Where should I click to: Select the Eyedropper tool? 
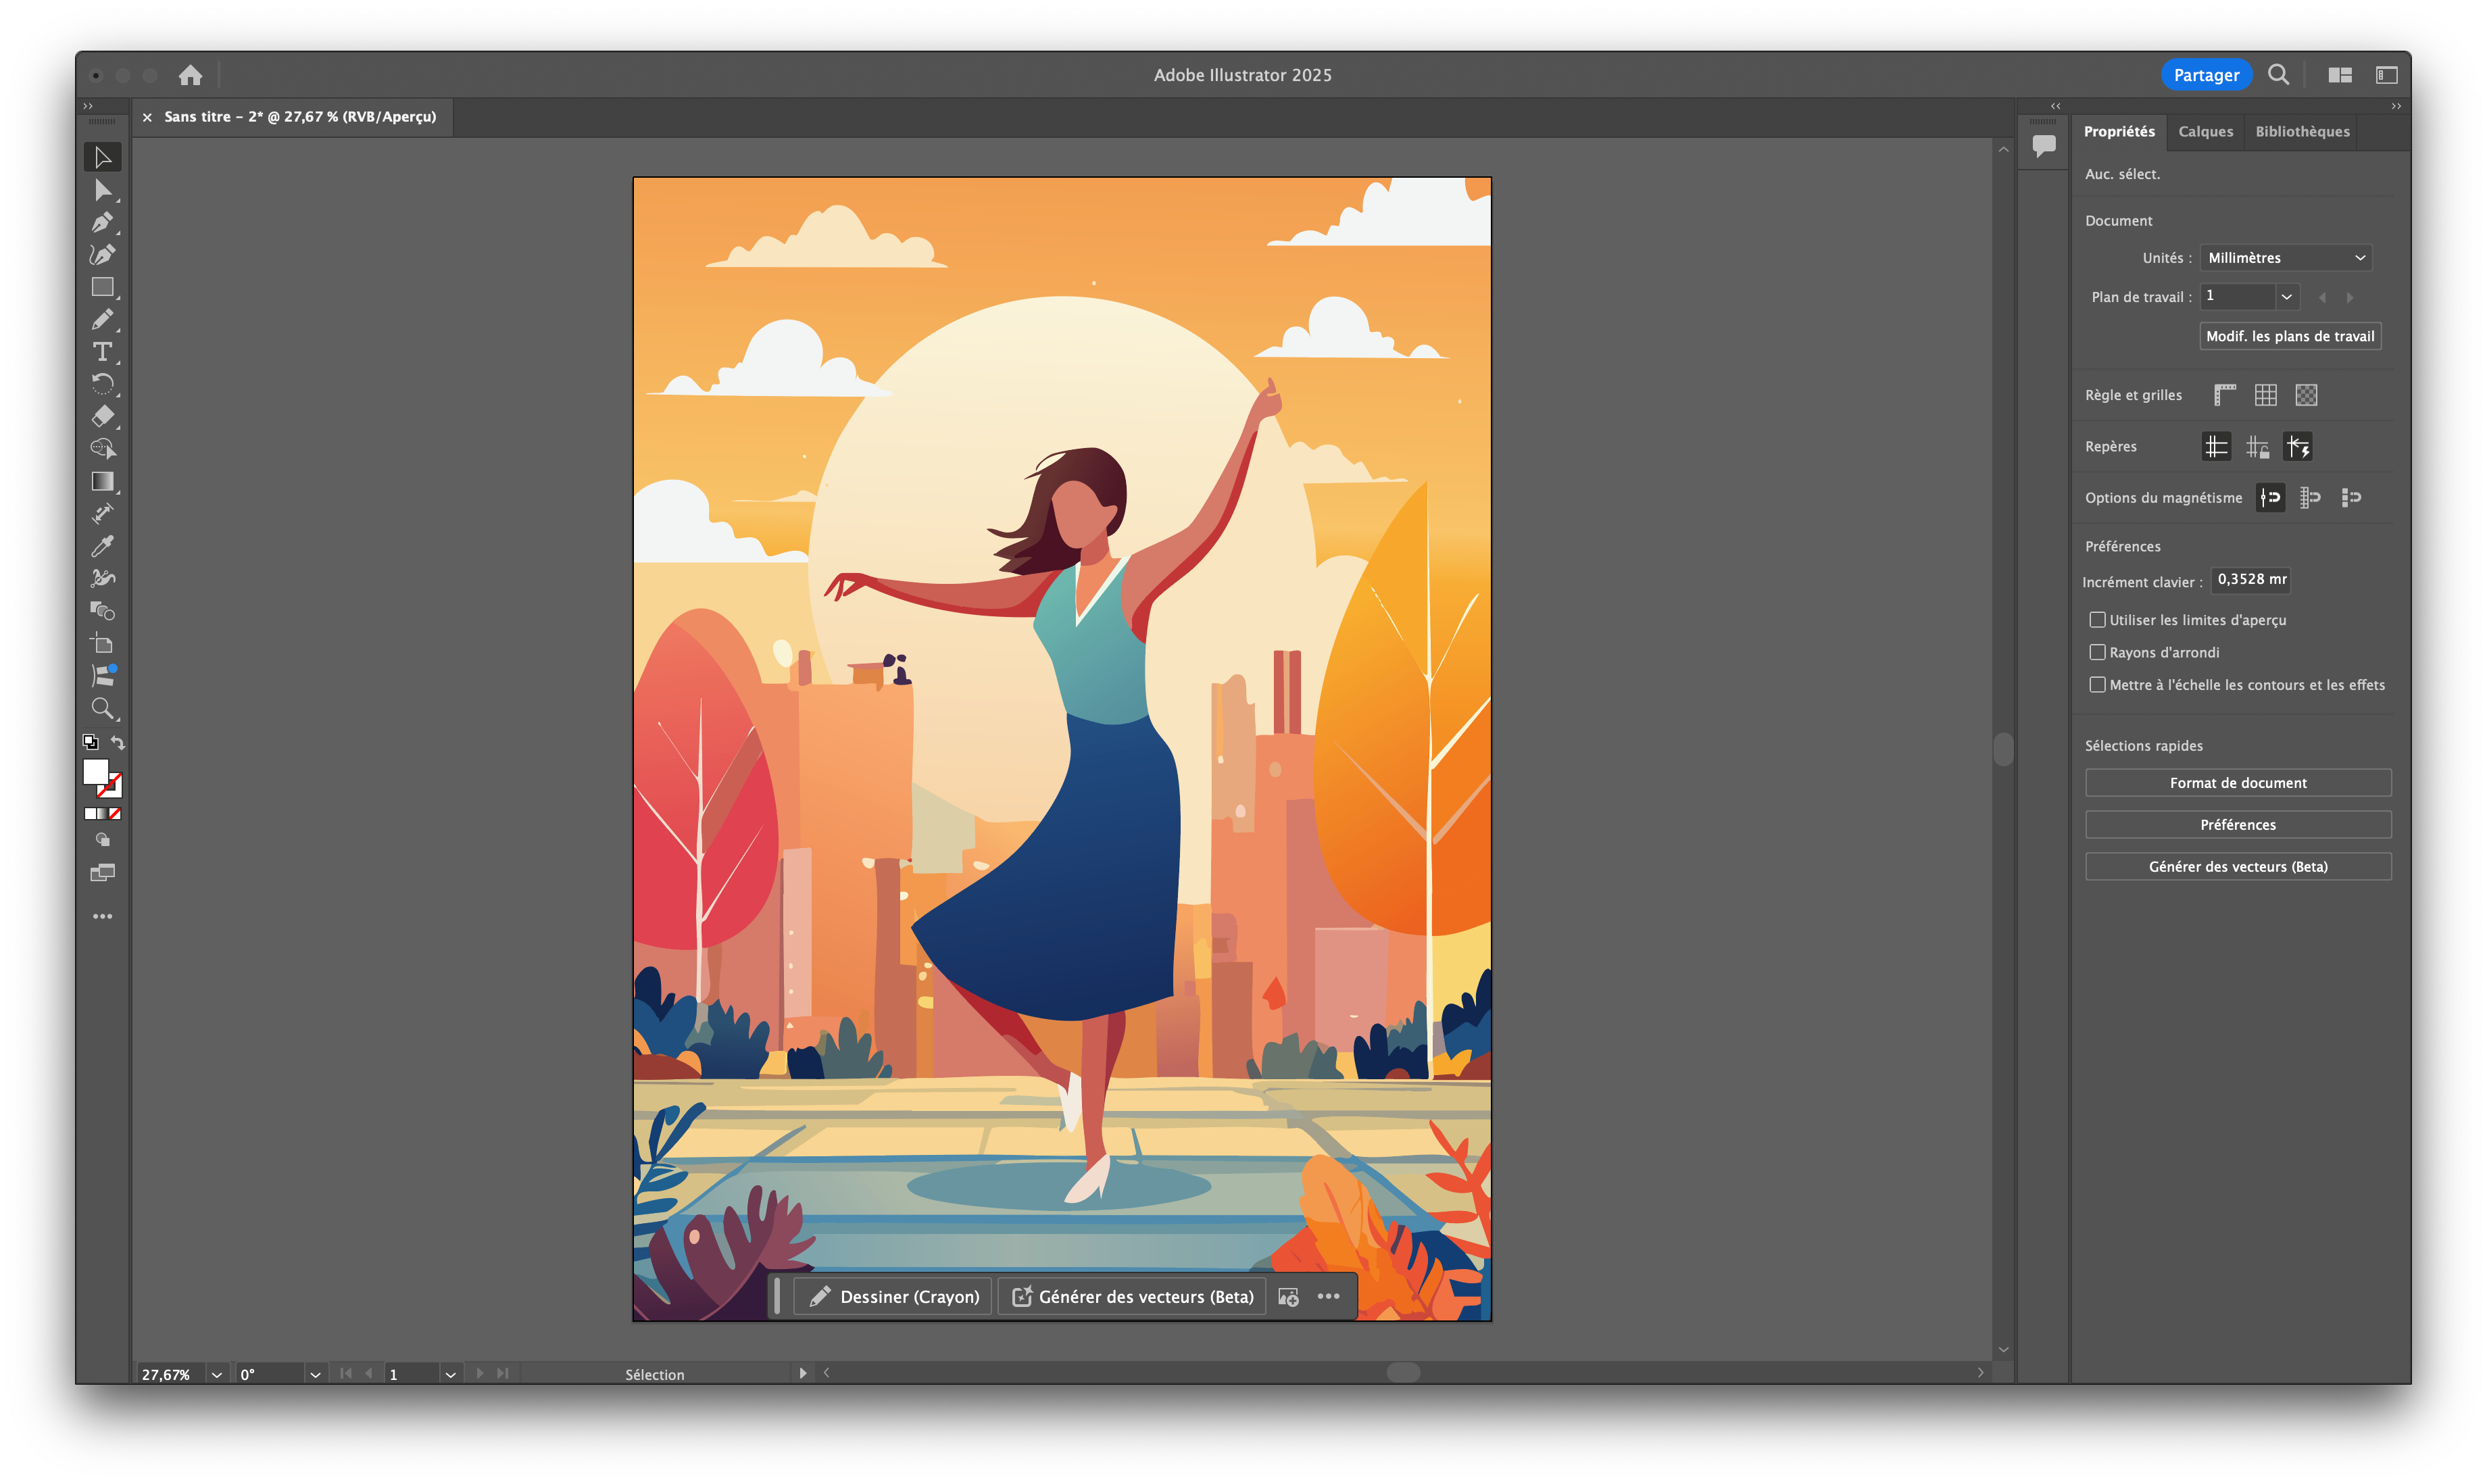coord(102,546)
